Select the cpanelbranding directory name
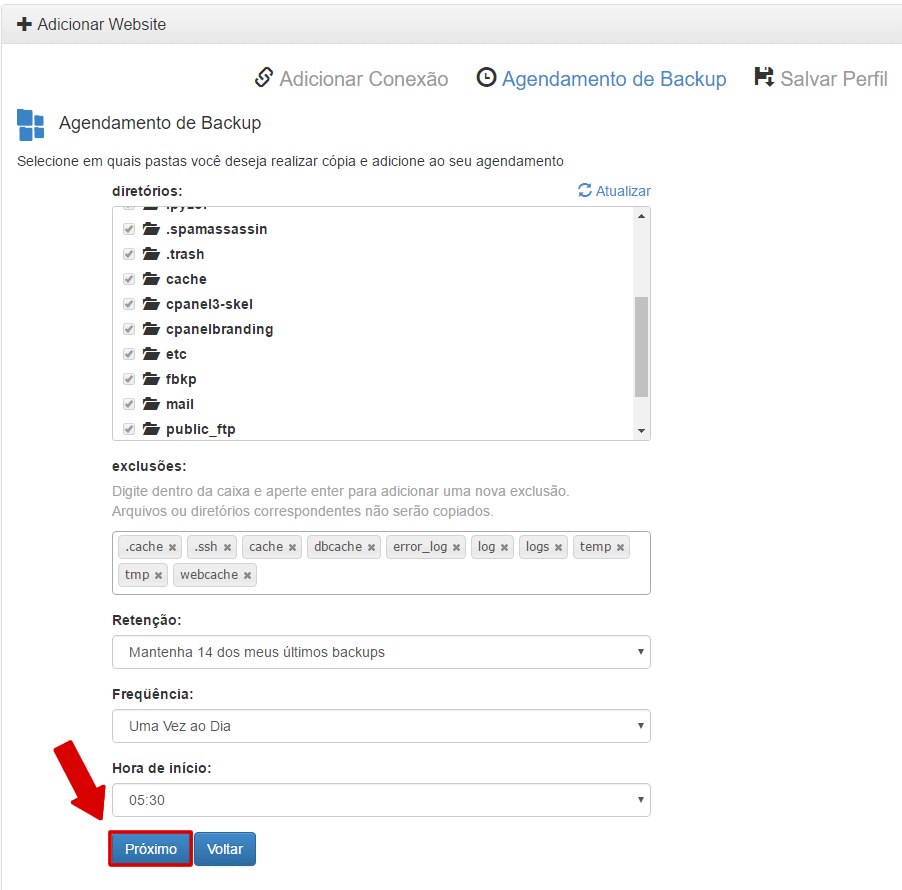This screenshot has width=902, height=890. (x=219, y=329)
